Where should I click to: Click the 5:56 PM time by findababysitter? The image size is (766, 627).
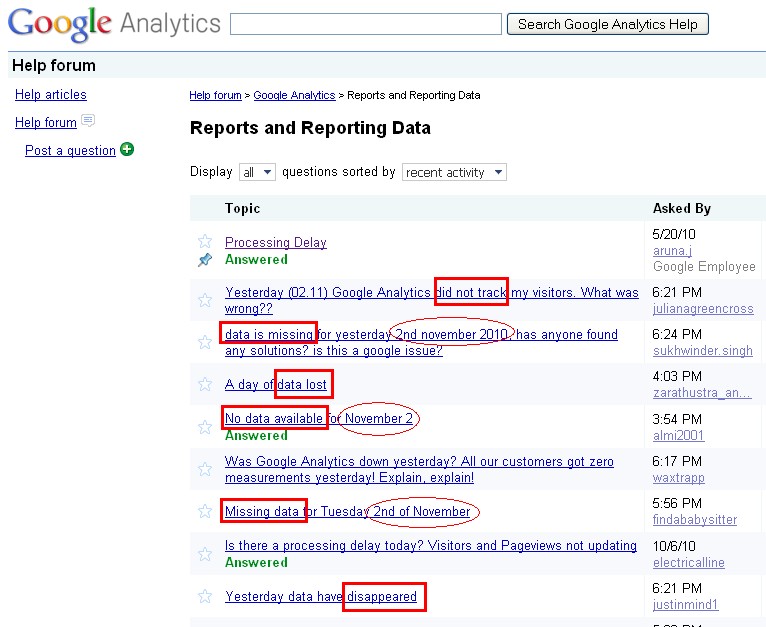pyautogui.click(x=677, y=503)
